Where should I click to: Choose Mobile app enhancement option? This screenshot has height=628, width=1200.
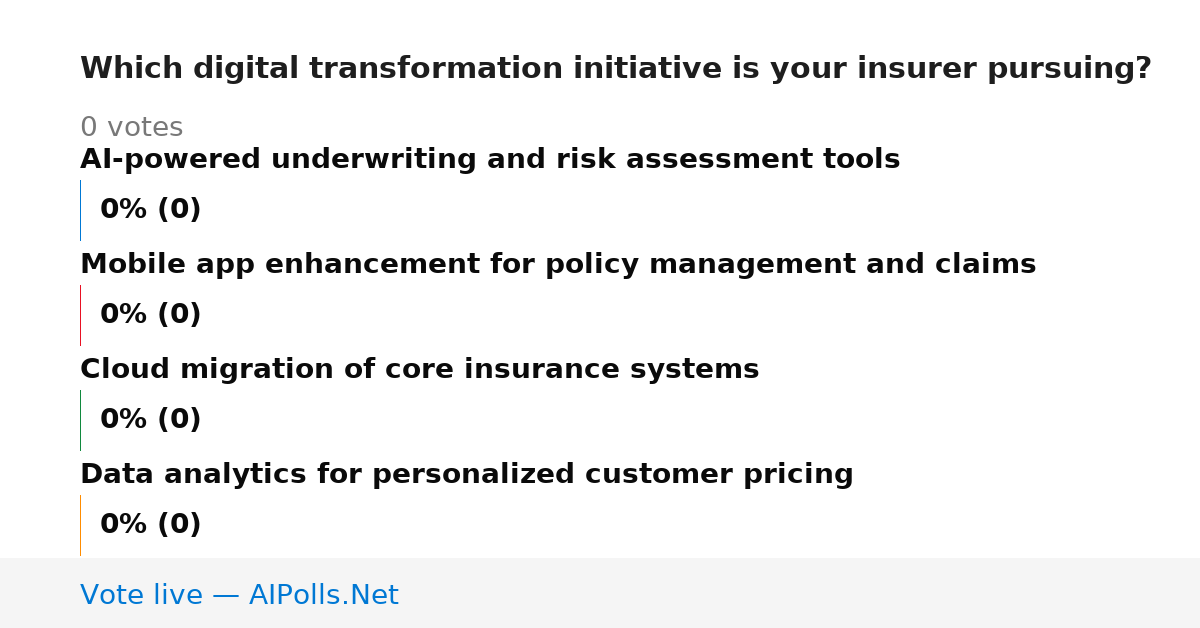[558, 265]
